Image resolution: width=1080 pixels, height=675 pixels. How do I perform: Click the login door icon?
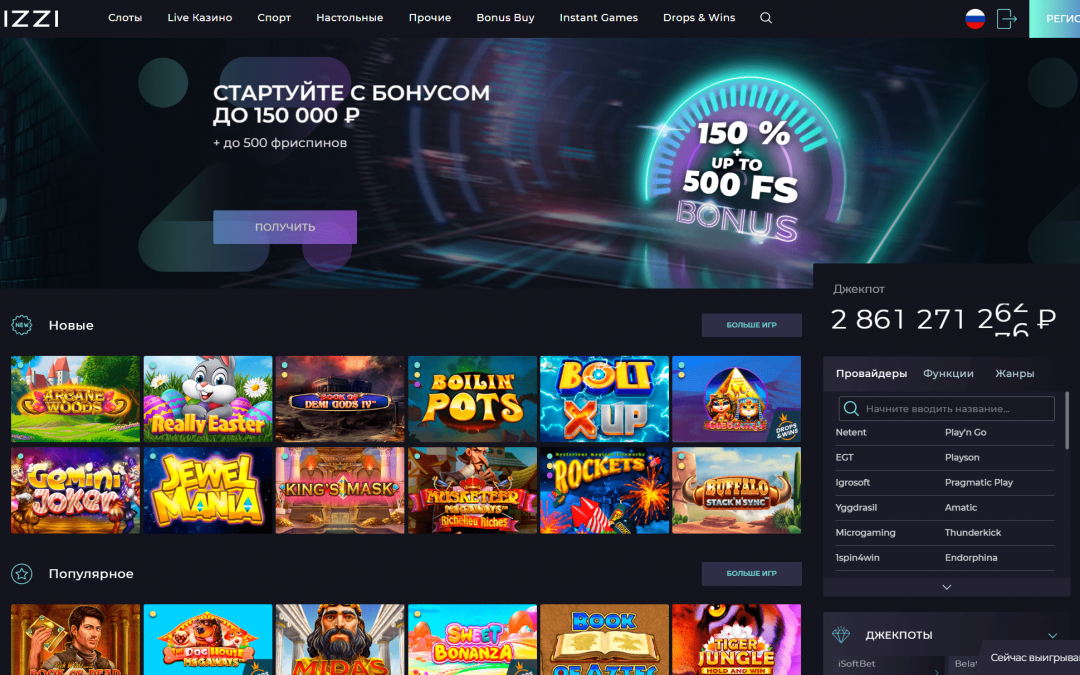[1006, 19]
